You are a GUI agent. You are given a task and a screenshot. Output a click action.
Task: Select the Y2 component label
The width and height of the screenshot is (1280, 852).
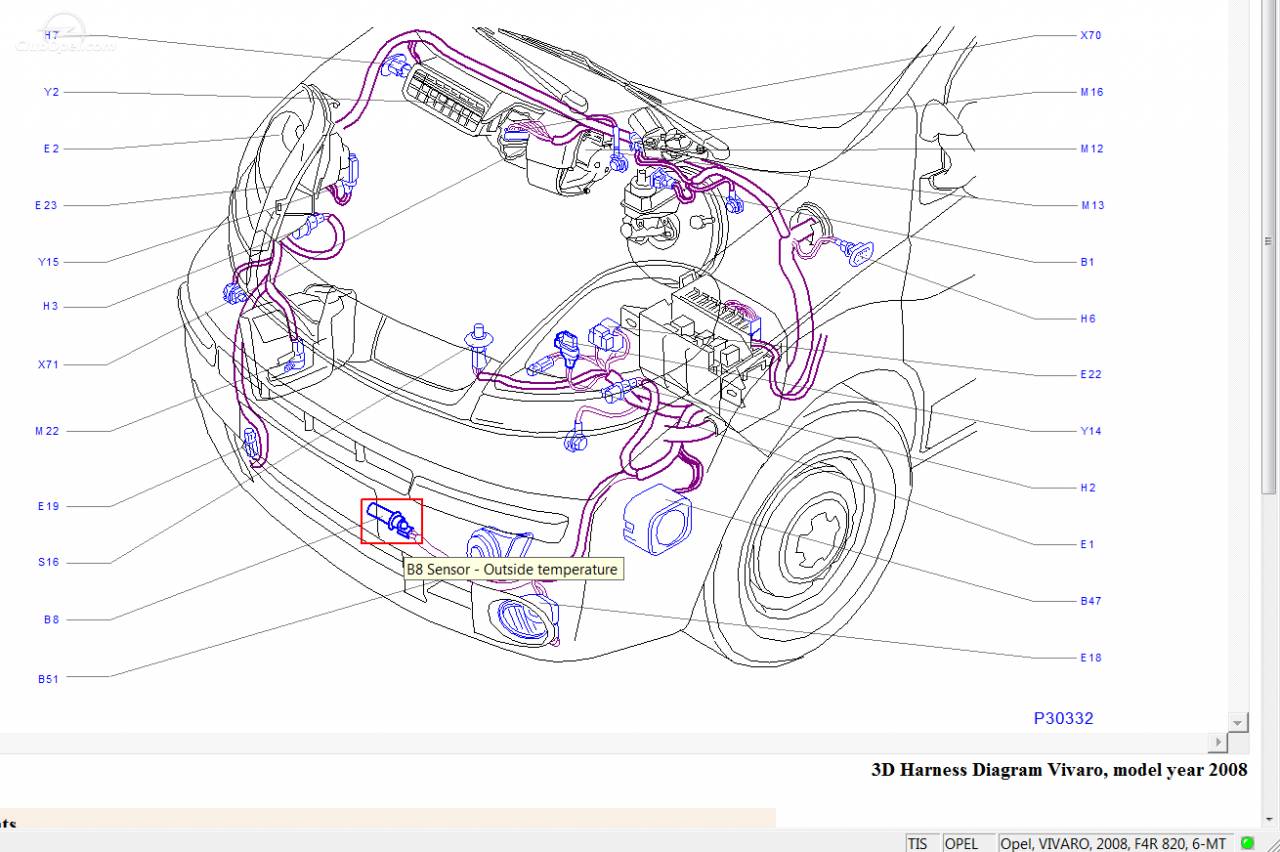pyautogui.click(x=51, y=92)
